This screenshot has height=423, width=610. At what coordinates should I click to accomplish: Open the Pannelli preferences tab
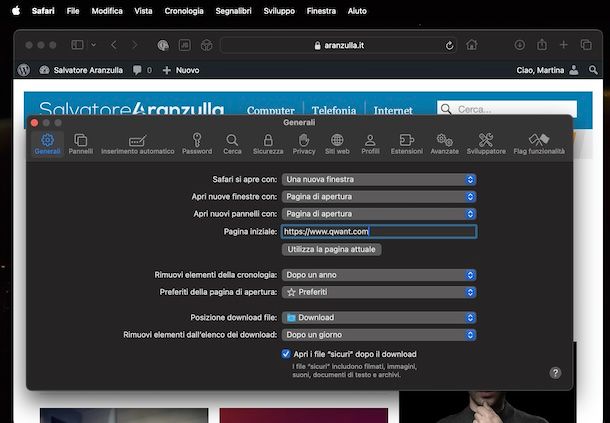point(81,144)
